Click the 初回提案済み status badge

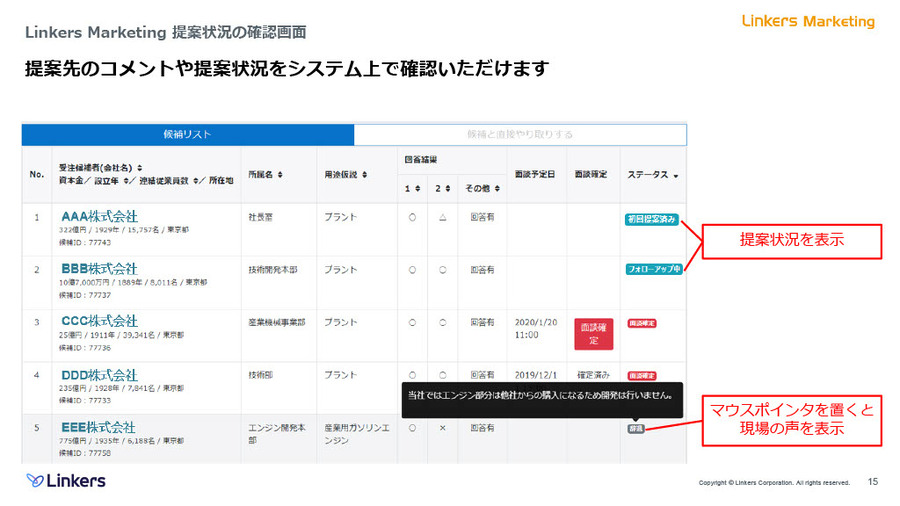point(651,219)
